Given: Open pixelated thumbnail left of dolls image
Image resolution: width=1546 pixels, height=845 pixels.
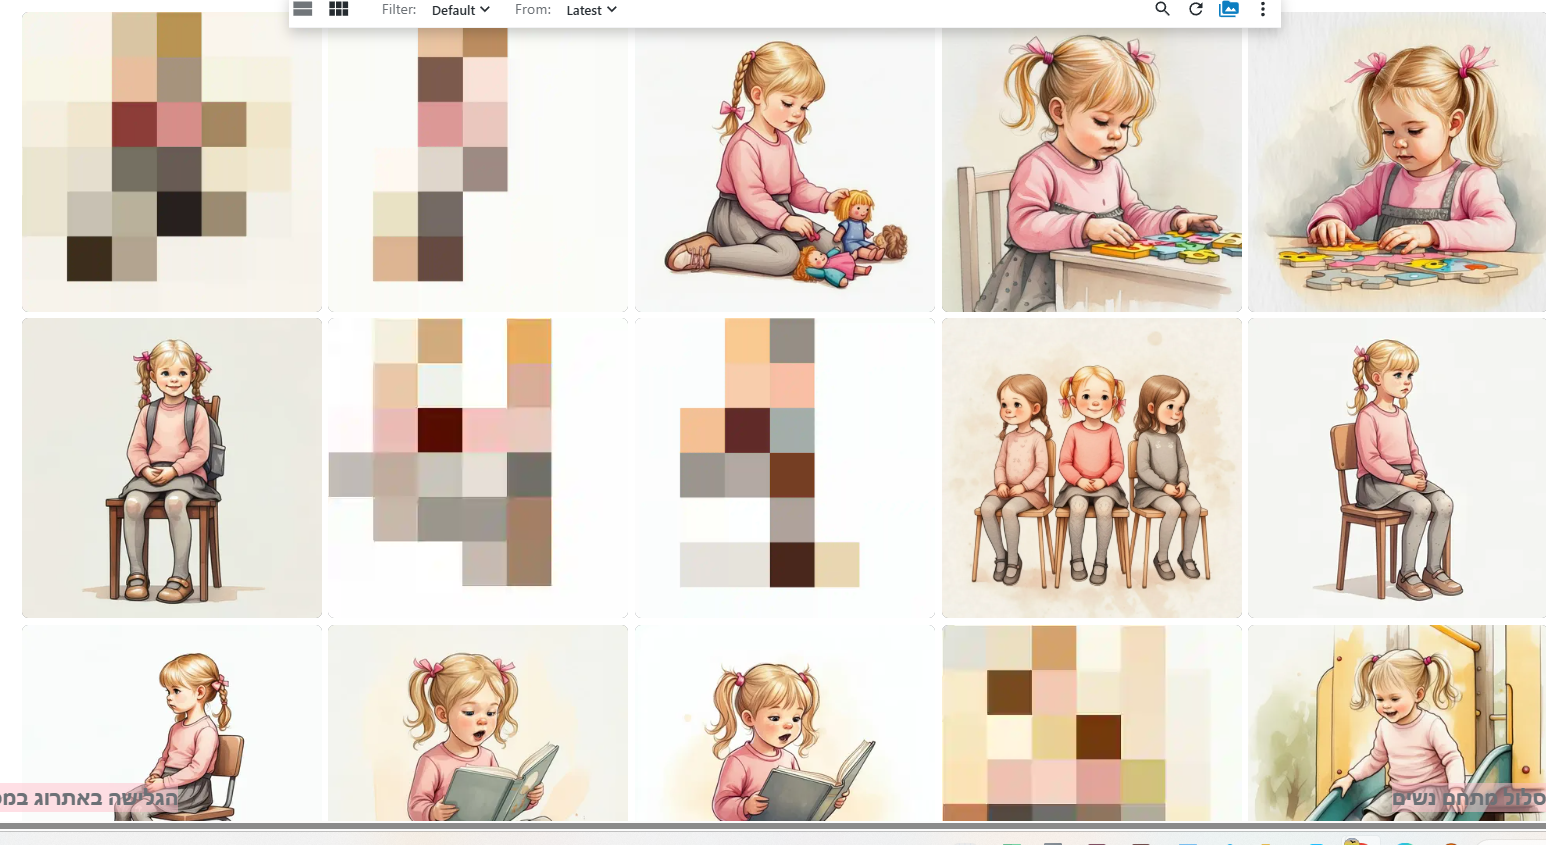Looking at the screenshot, I should tap(478, 164).
